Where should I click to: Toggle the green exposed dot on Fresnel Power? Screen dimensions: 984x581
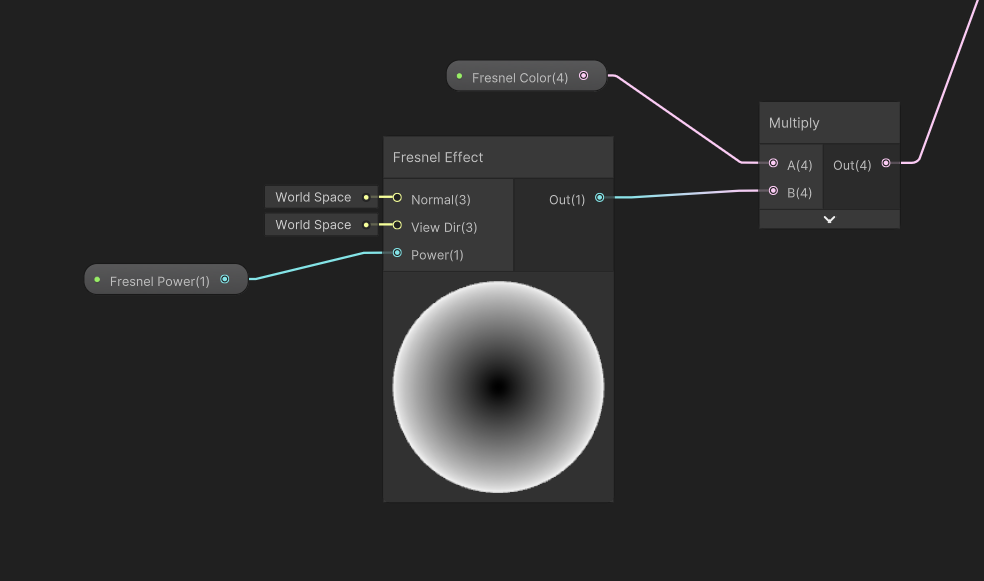(97, 279)
